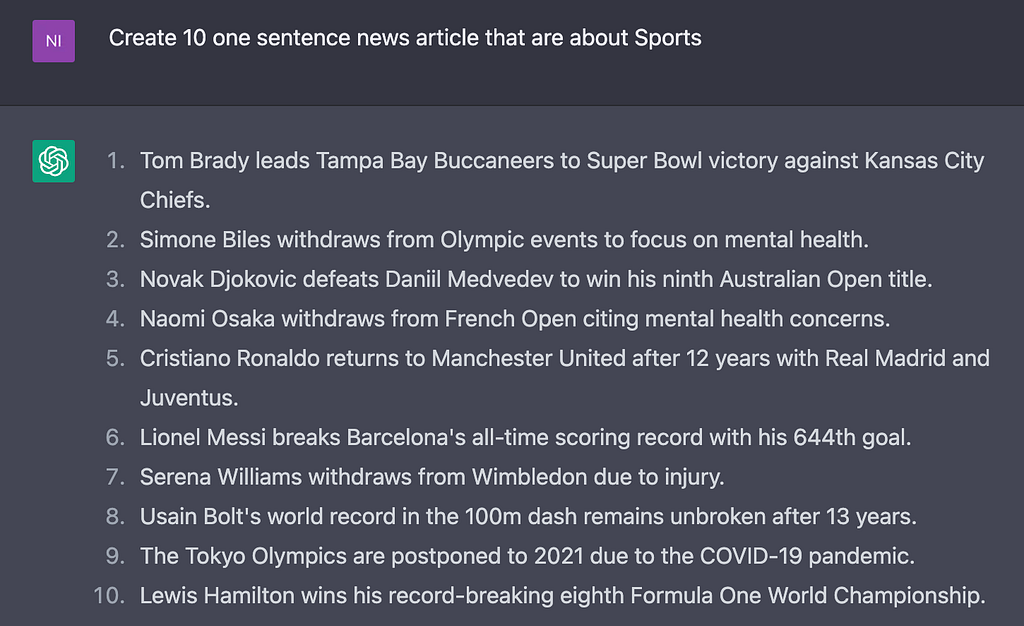Click the Usain Bolt world record sentence
Image resolution: width=1024 pixels, height=626 pixels.
coord(528,517)
